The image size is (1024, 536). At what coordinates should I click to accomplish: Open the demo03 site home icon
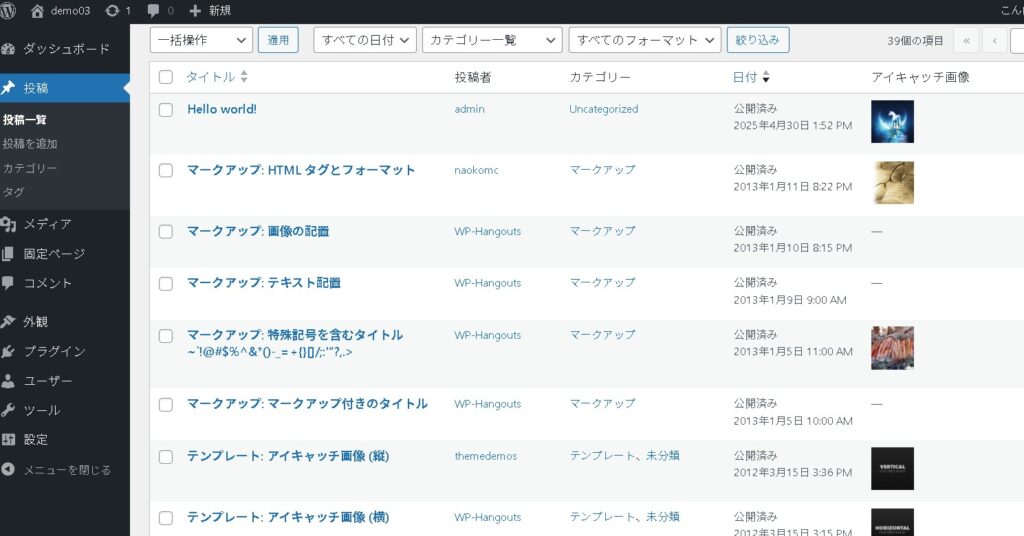pyautogui.click(x=38, y=10)
